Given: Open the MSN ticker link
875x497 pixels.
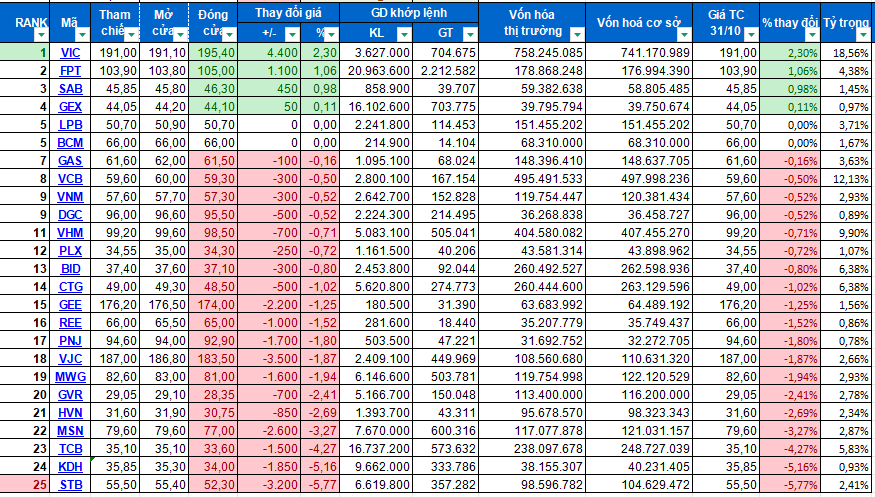Looking at the screenshot, I should [x=70, y=431].
